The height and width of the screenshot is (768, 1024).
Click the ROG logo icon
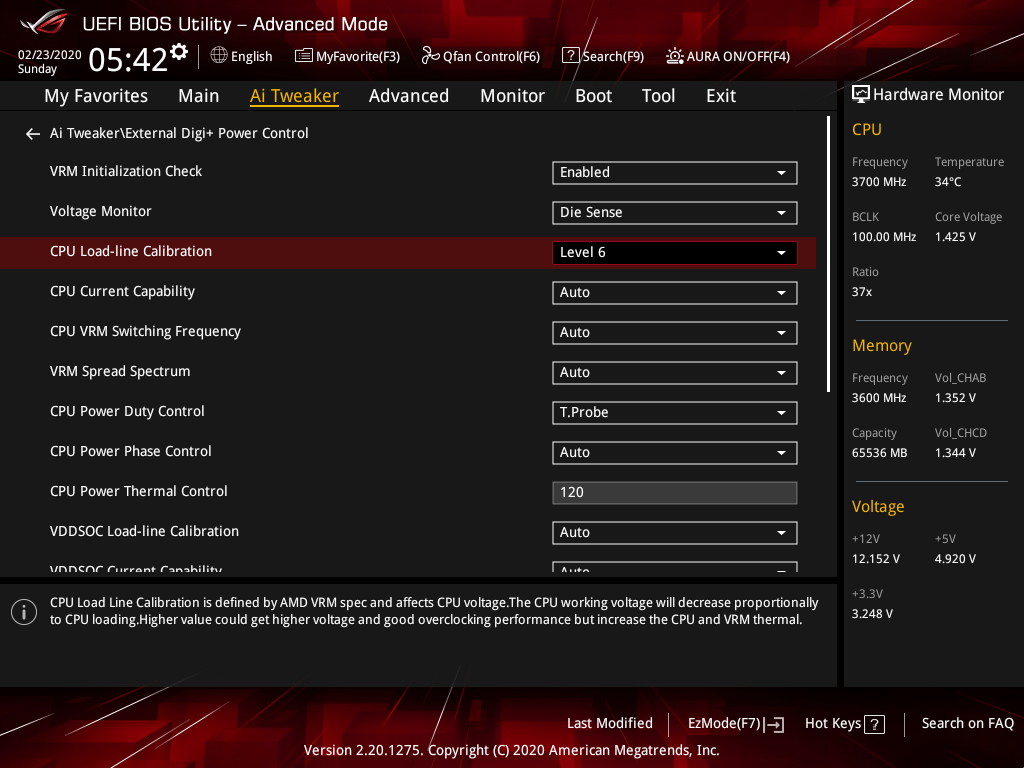tap(44, 22)
